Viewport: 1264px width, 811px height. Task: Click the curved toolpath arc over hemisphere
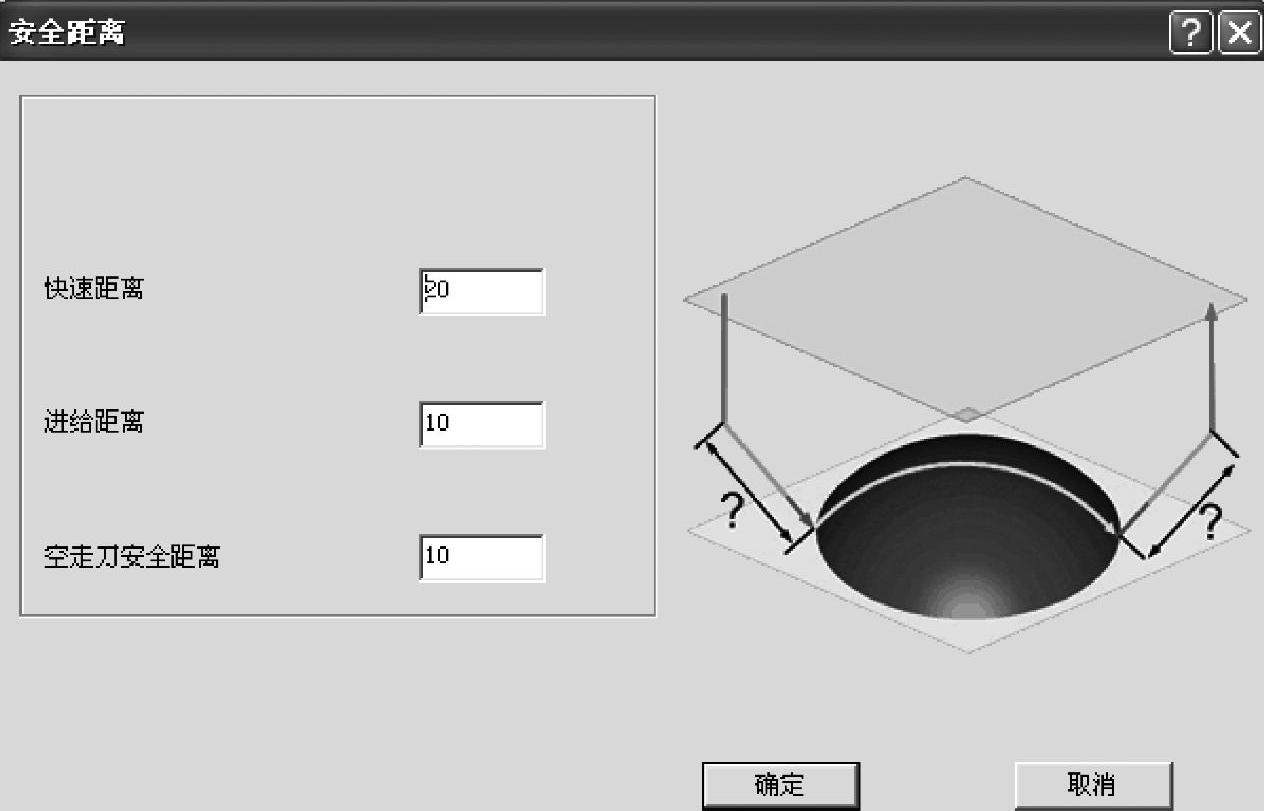coord(967,478)
